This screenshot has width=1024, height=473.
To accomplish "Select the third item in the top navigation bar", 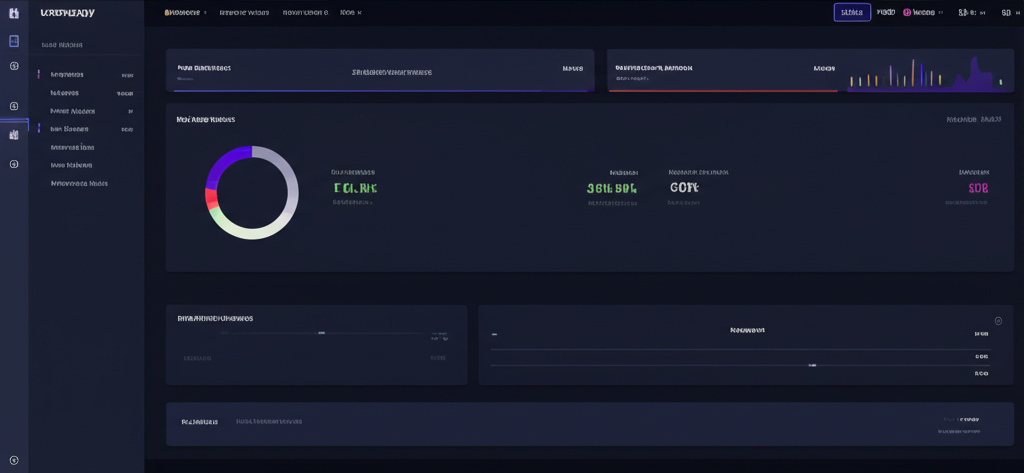I will (305, 13).
